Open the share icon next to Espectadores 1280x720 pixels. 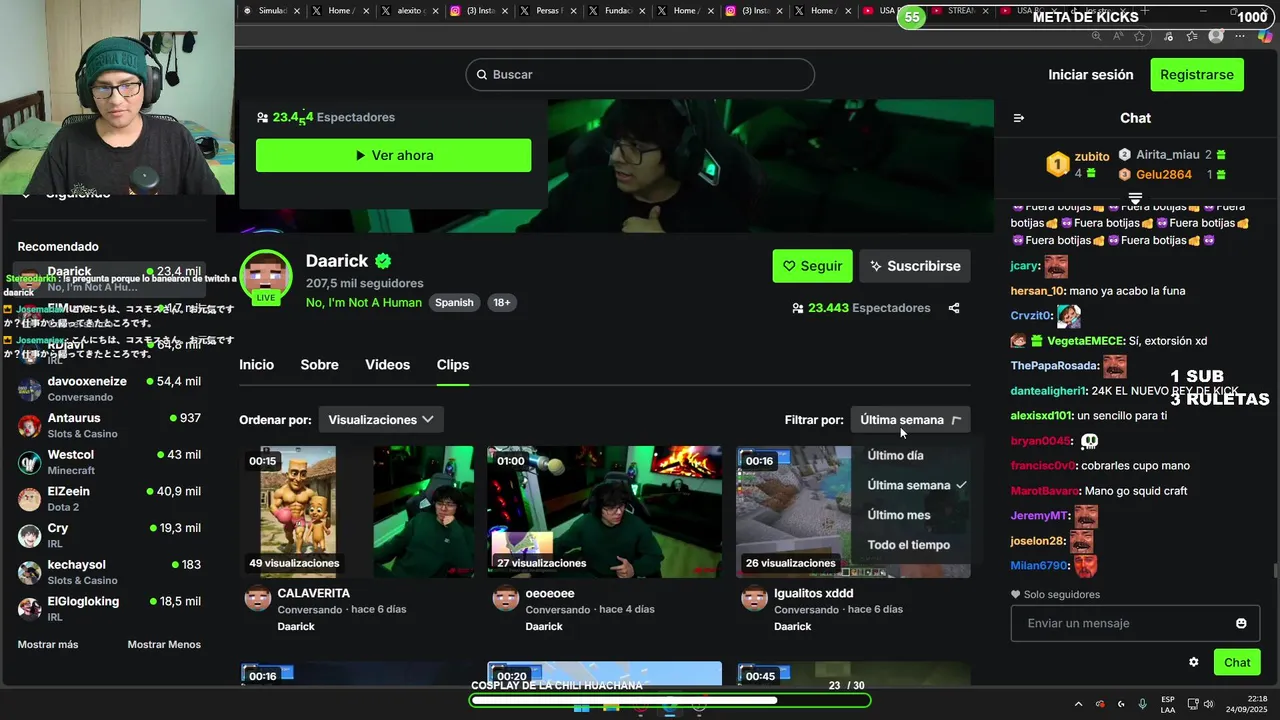pyautogui.click(x=954, y=308)
